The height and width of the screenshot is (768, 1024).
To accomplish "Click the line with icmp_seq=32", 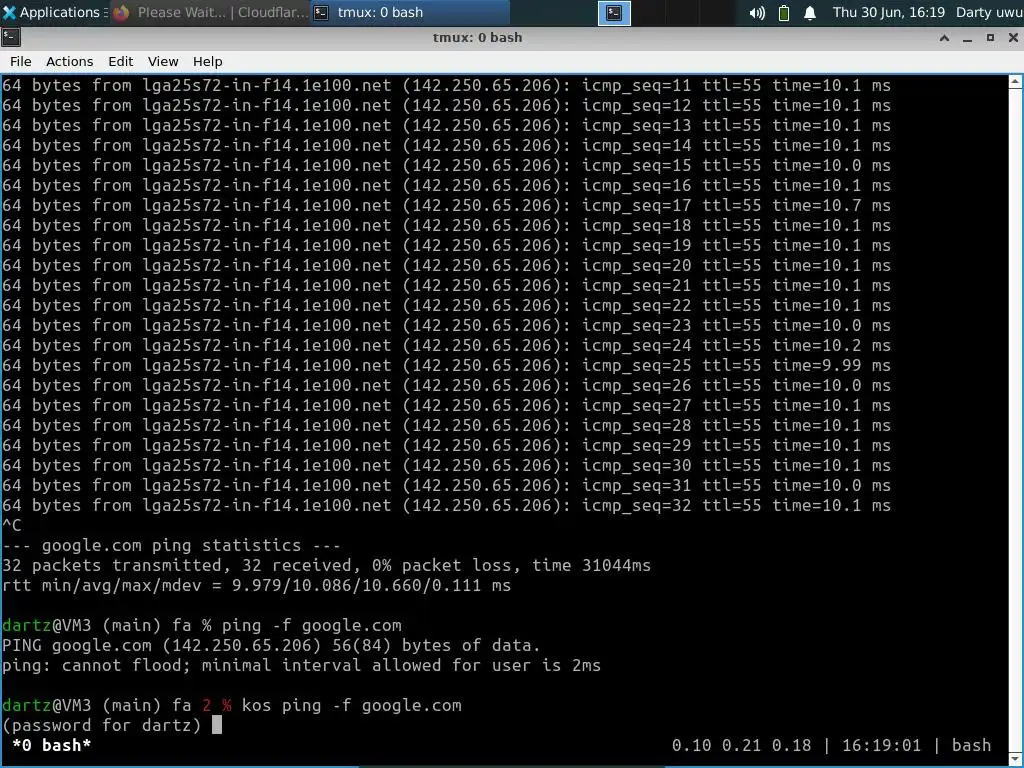I will pos(446,505).
